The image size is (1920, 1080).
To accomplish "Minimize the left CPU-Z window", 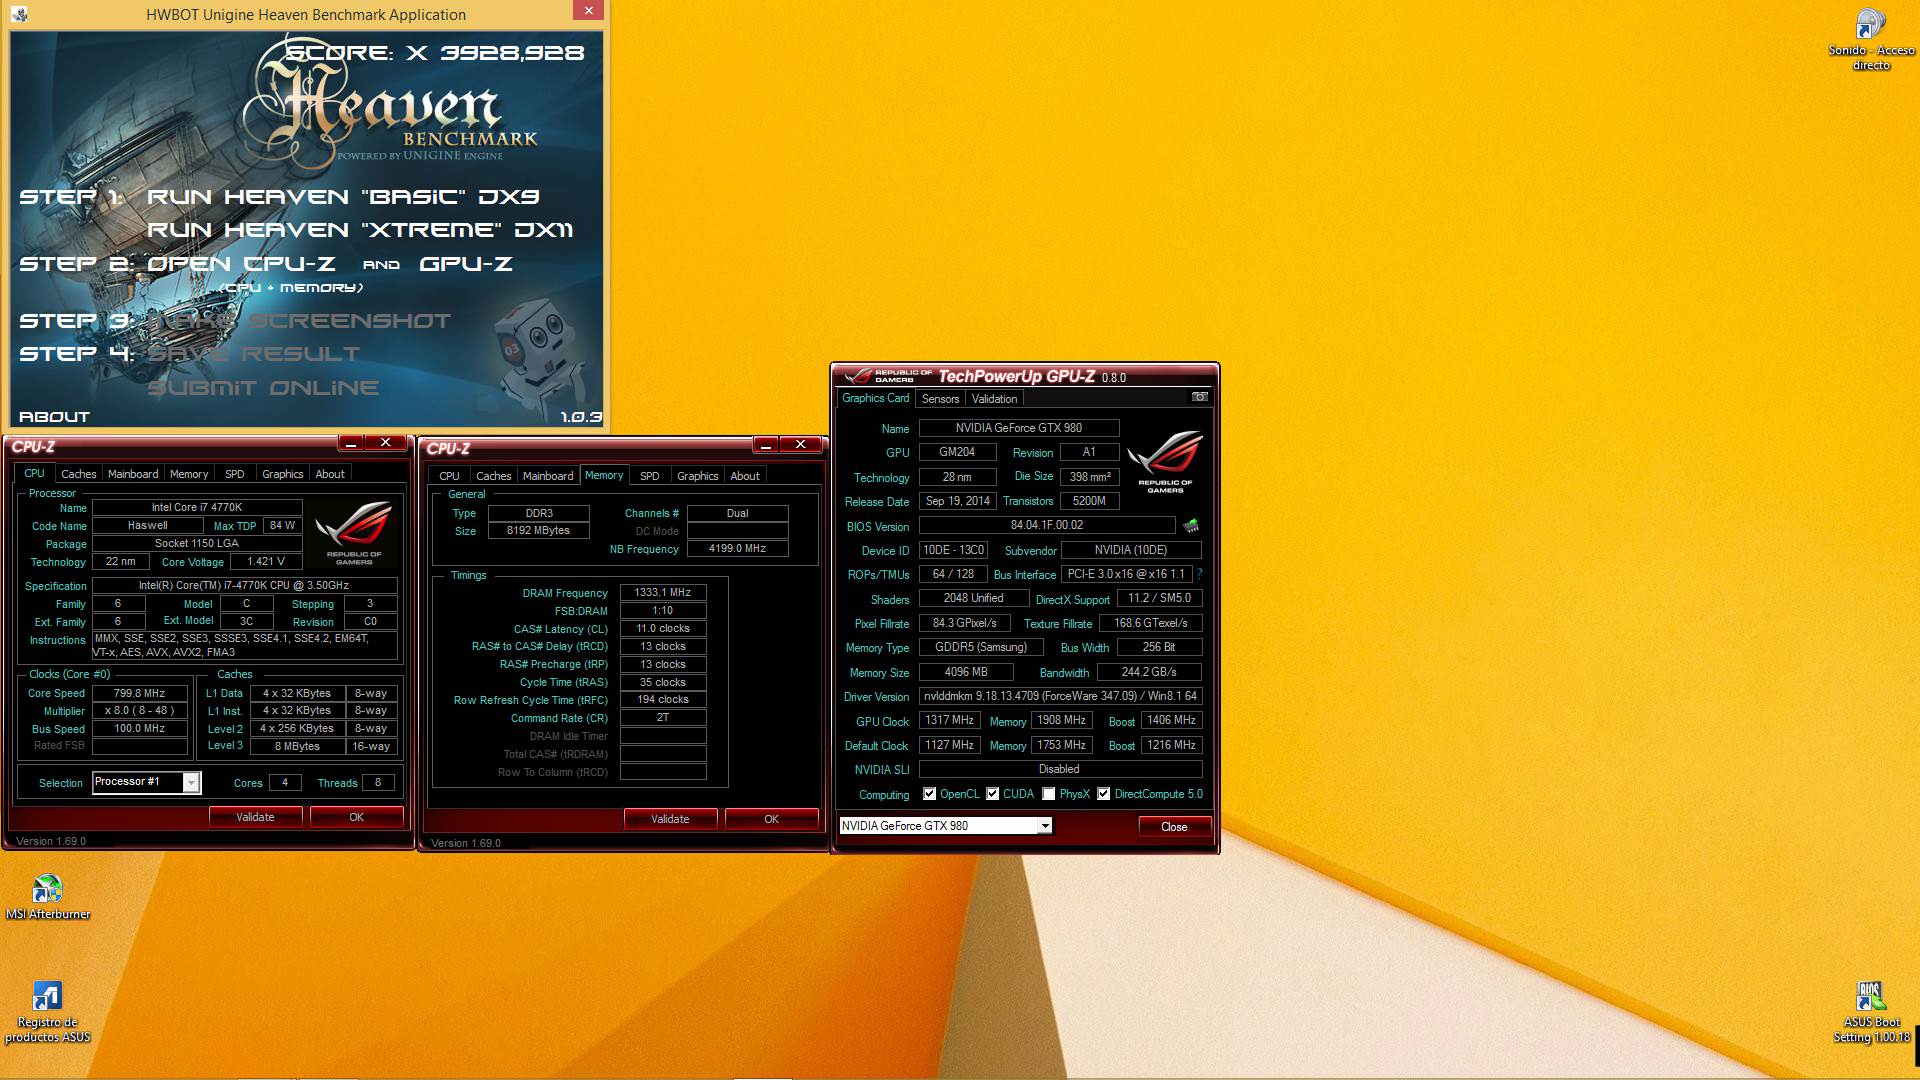I will pos(351,443).
